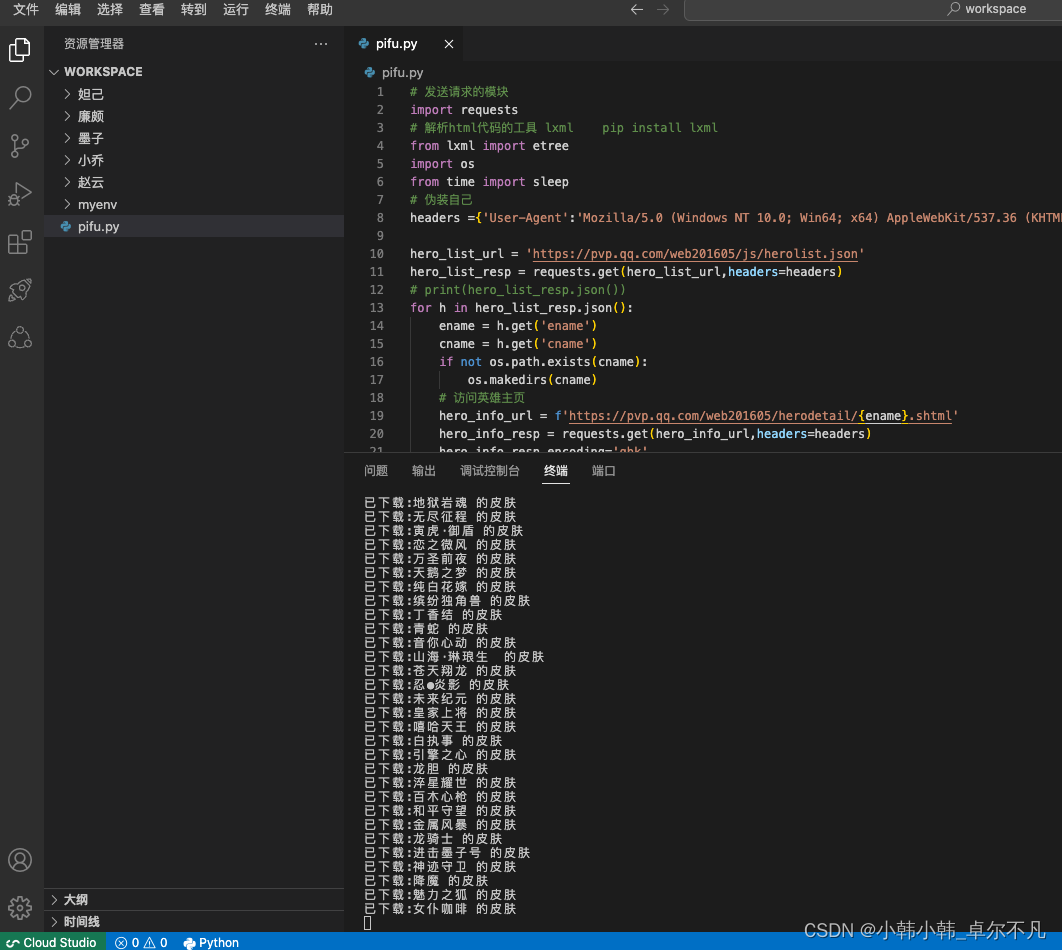The width and height of the screenshot is (1062, 950).
Task: Switch to the 端口 panel tab
Action: [x=603, y=471]
